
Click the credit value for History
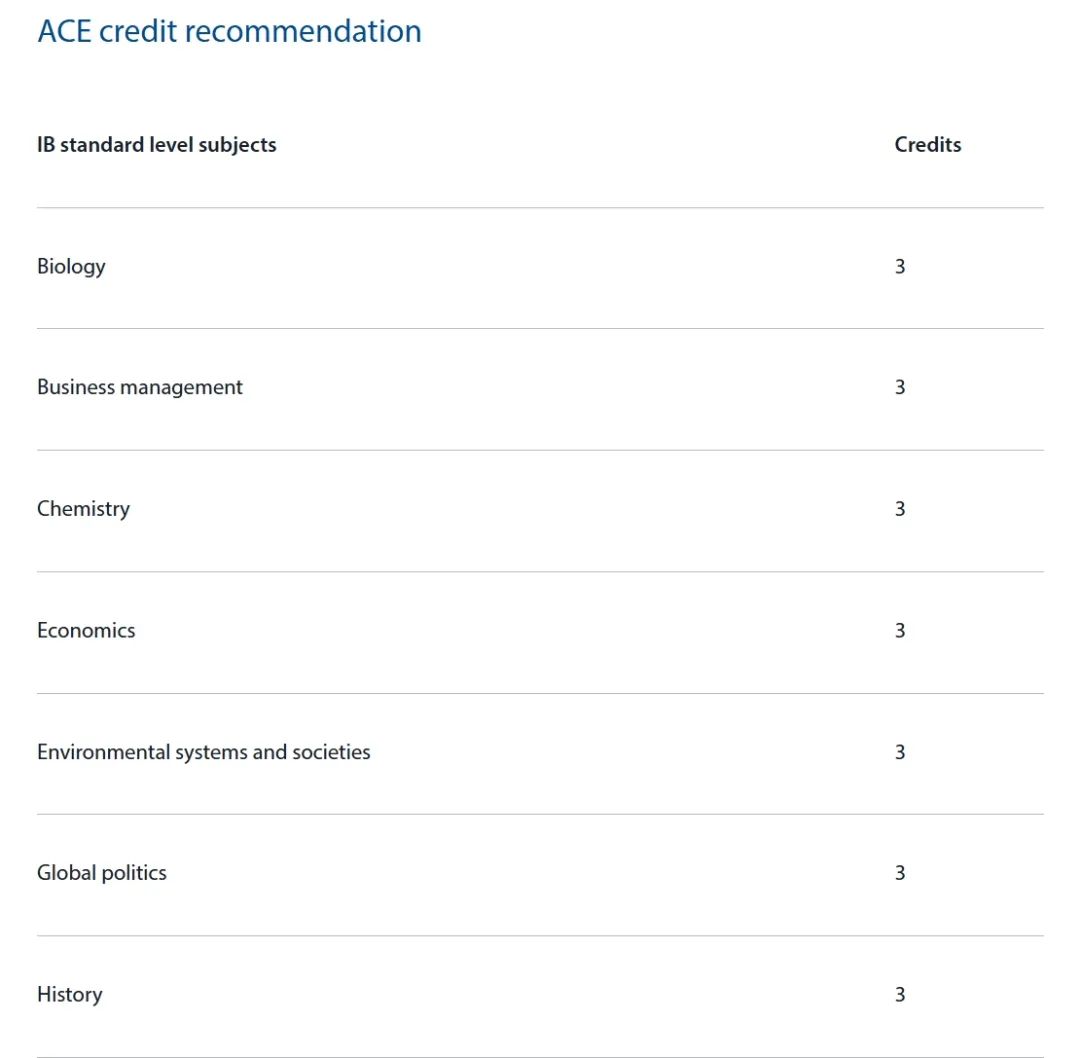pyautogui.click(x=900, y=994)
